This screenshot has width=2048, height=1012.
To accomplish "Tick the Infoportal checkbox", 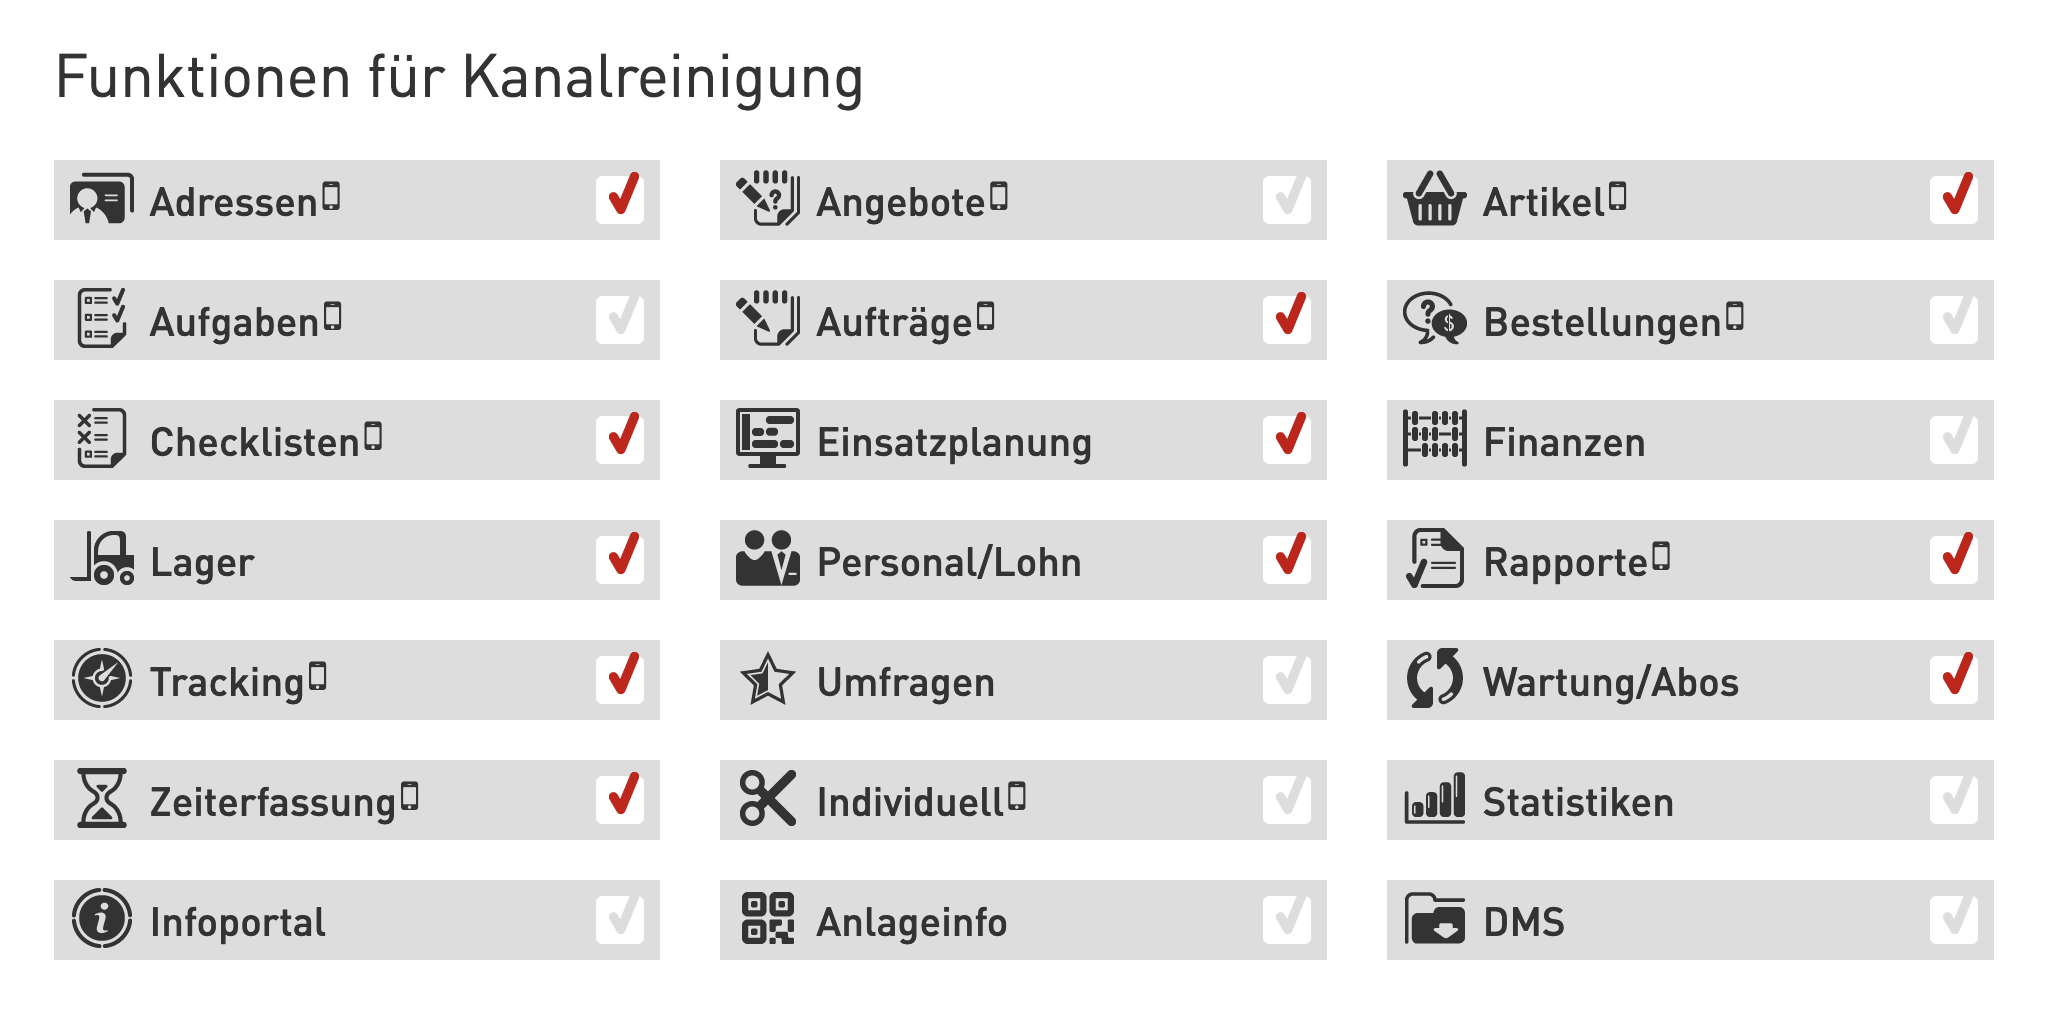I will (x=619, y=919).
